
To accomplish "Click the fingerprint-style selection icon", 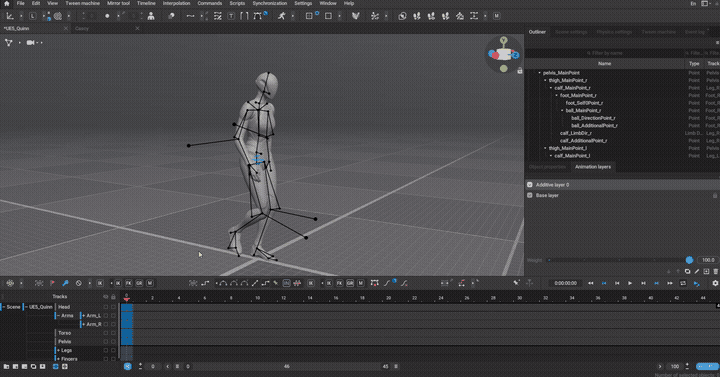I will (x=58, y=16).
